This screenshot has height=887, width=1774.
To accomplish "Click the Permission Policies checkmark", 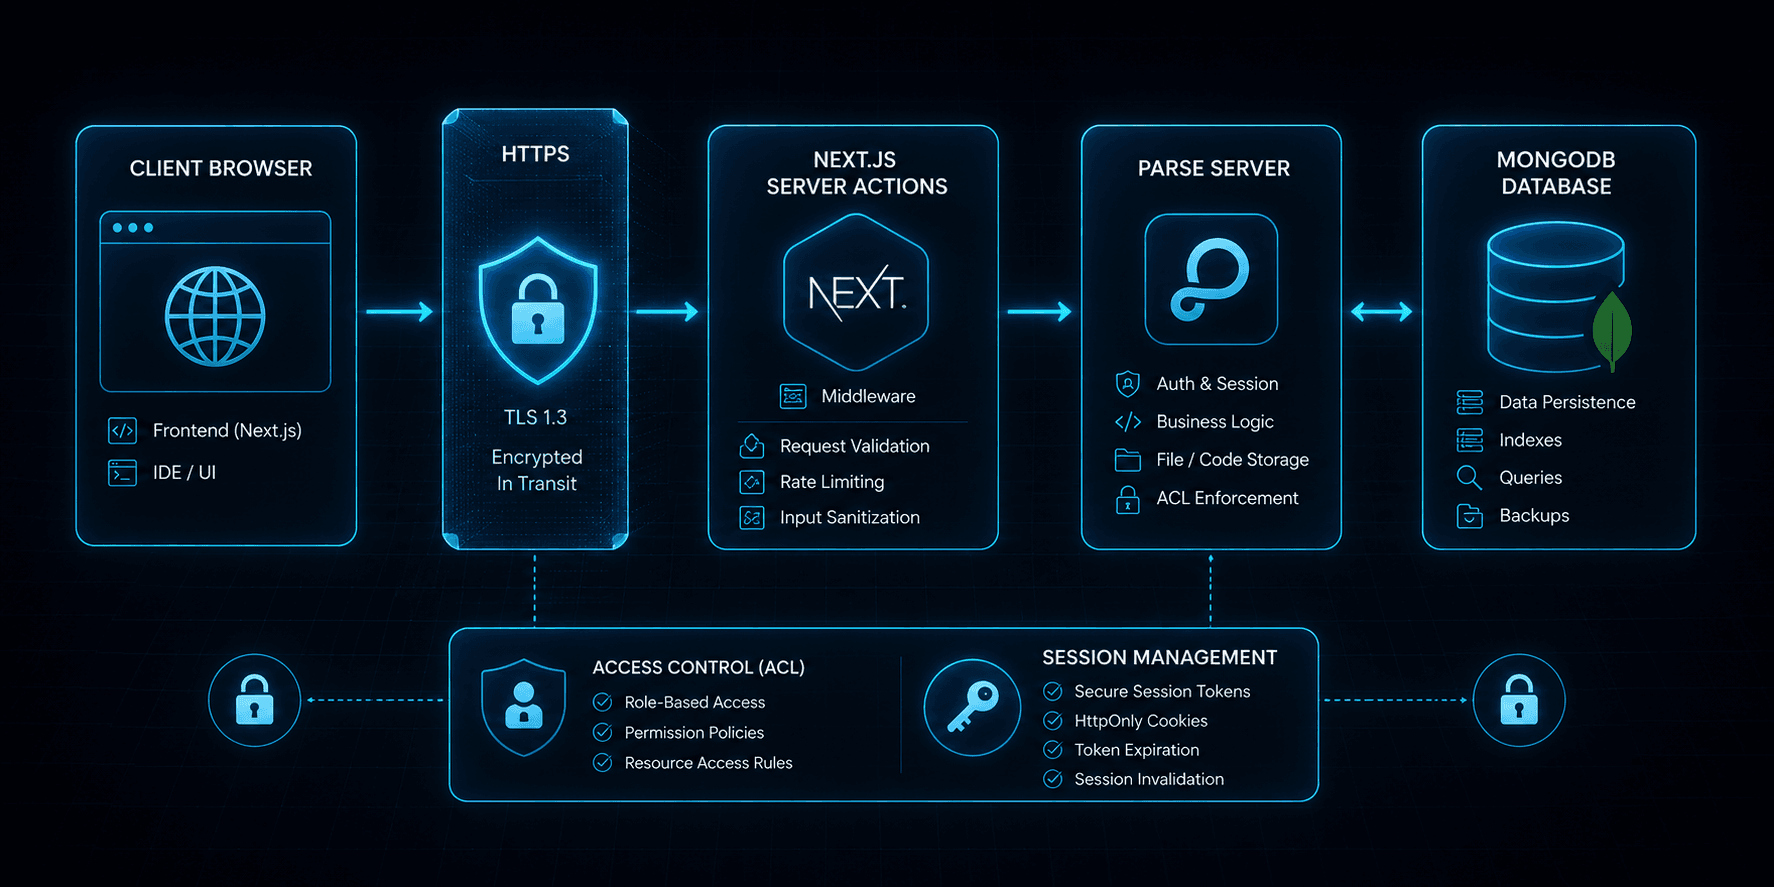I will pyautogui.click(x=603, y=733).
